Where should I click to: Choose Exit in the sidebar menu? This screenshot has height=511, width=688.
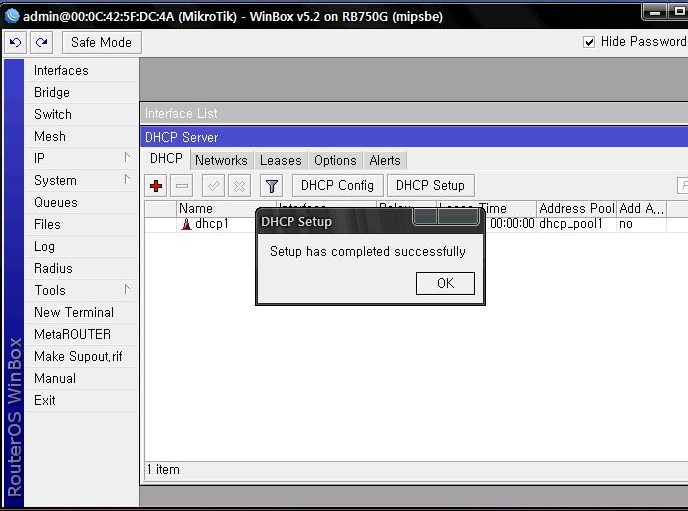pos(82,400)
